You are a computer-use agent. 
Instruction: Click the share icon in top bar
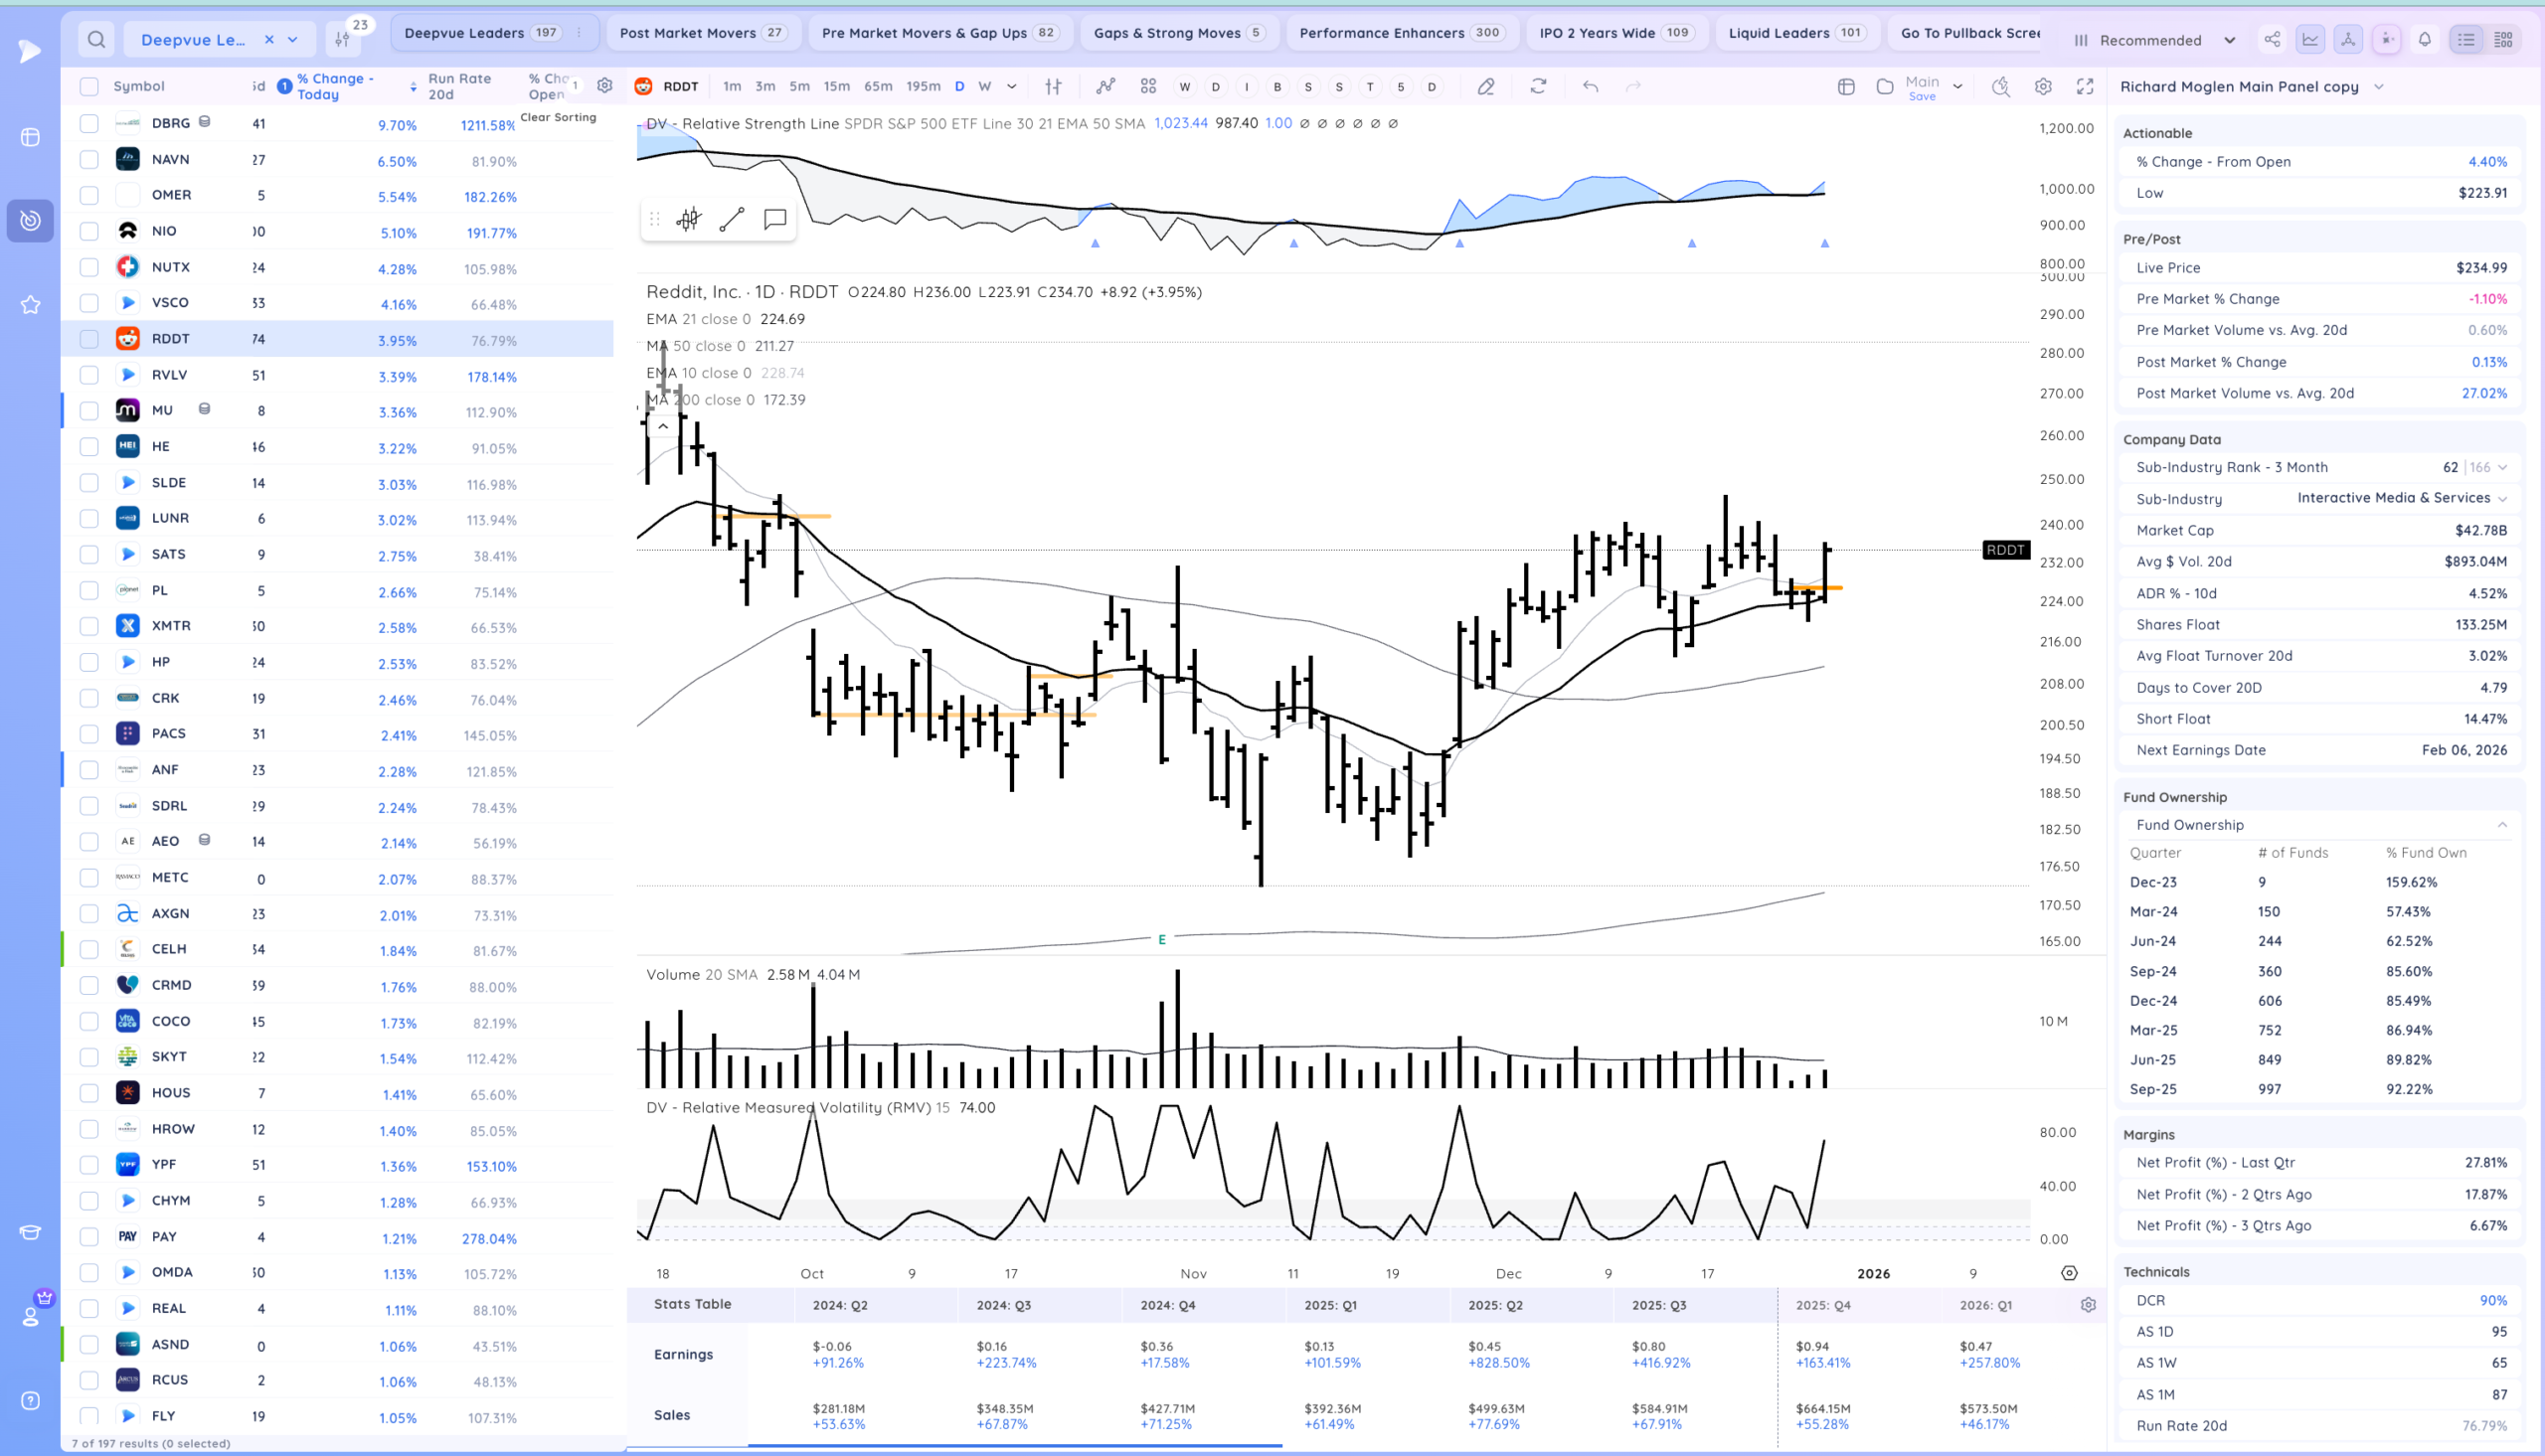pyautogui.click(x=2272, y=40)
